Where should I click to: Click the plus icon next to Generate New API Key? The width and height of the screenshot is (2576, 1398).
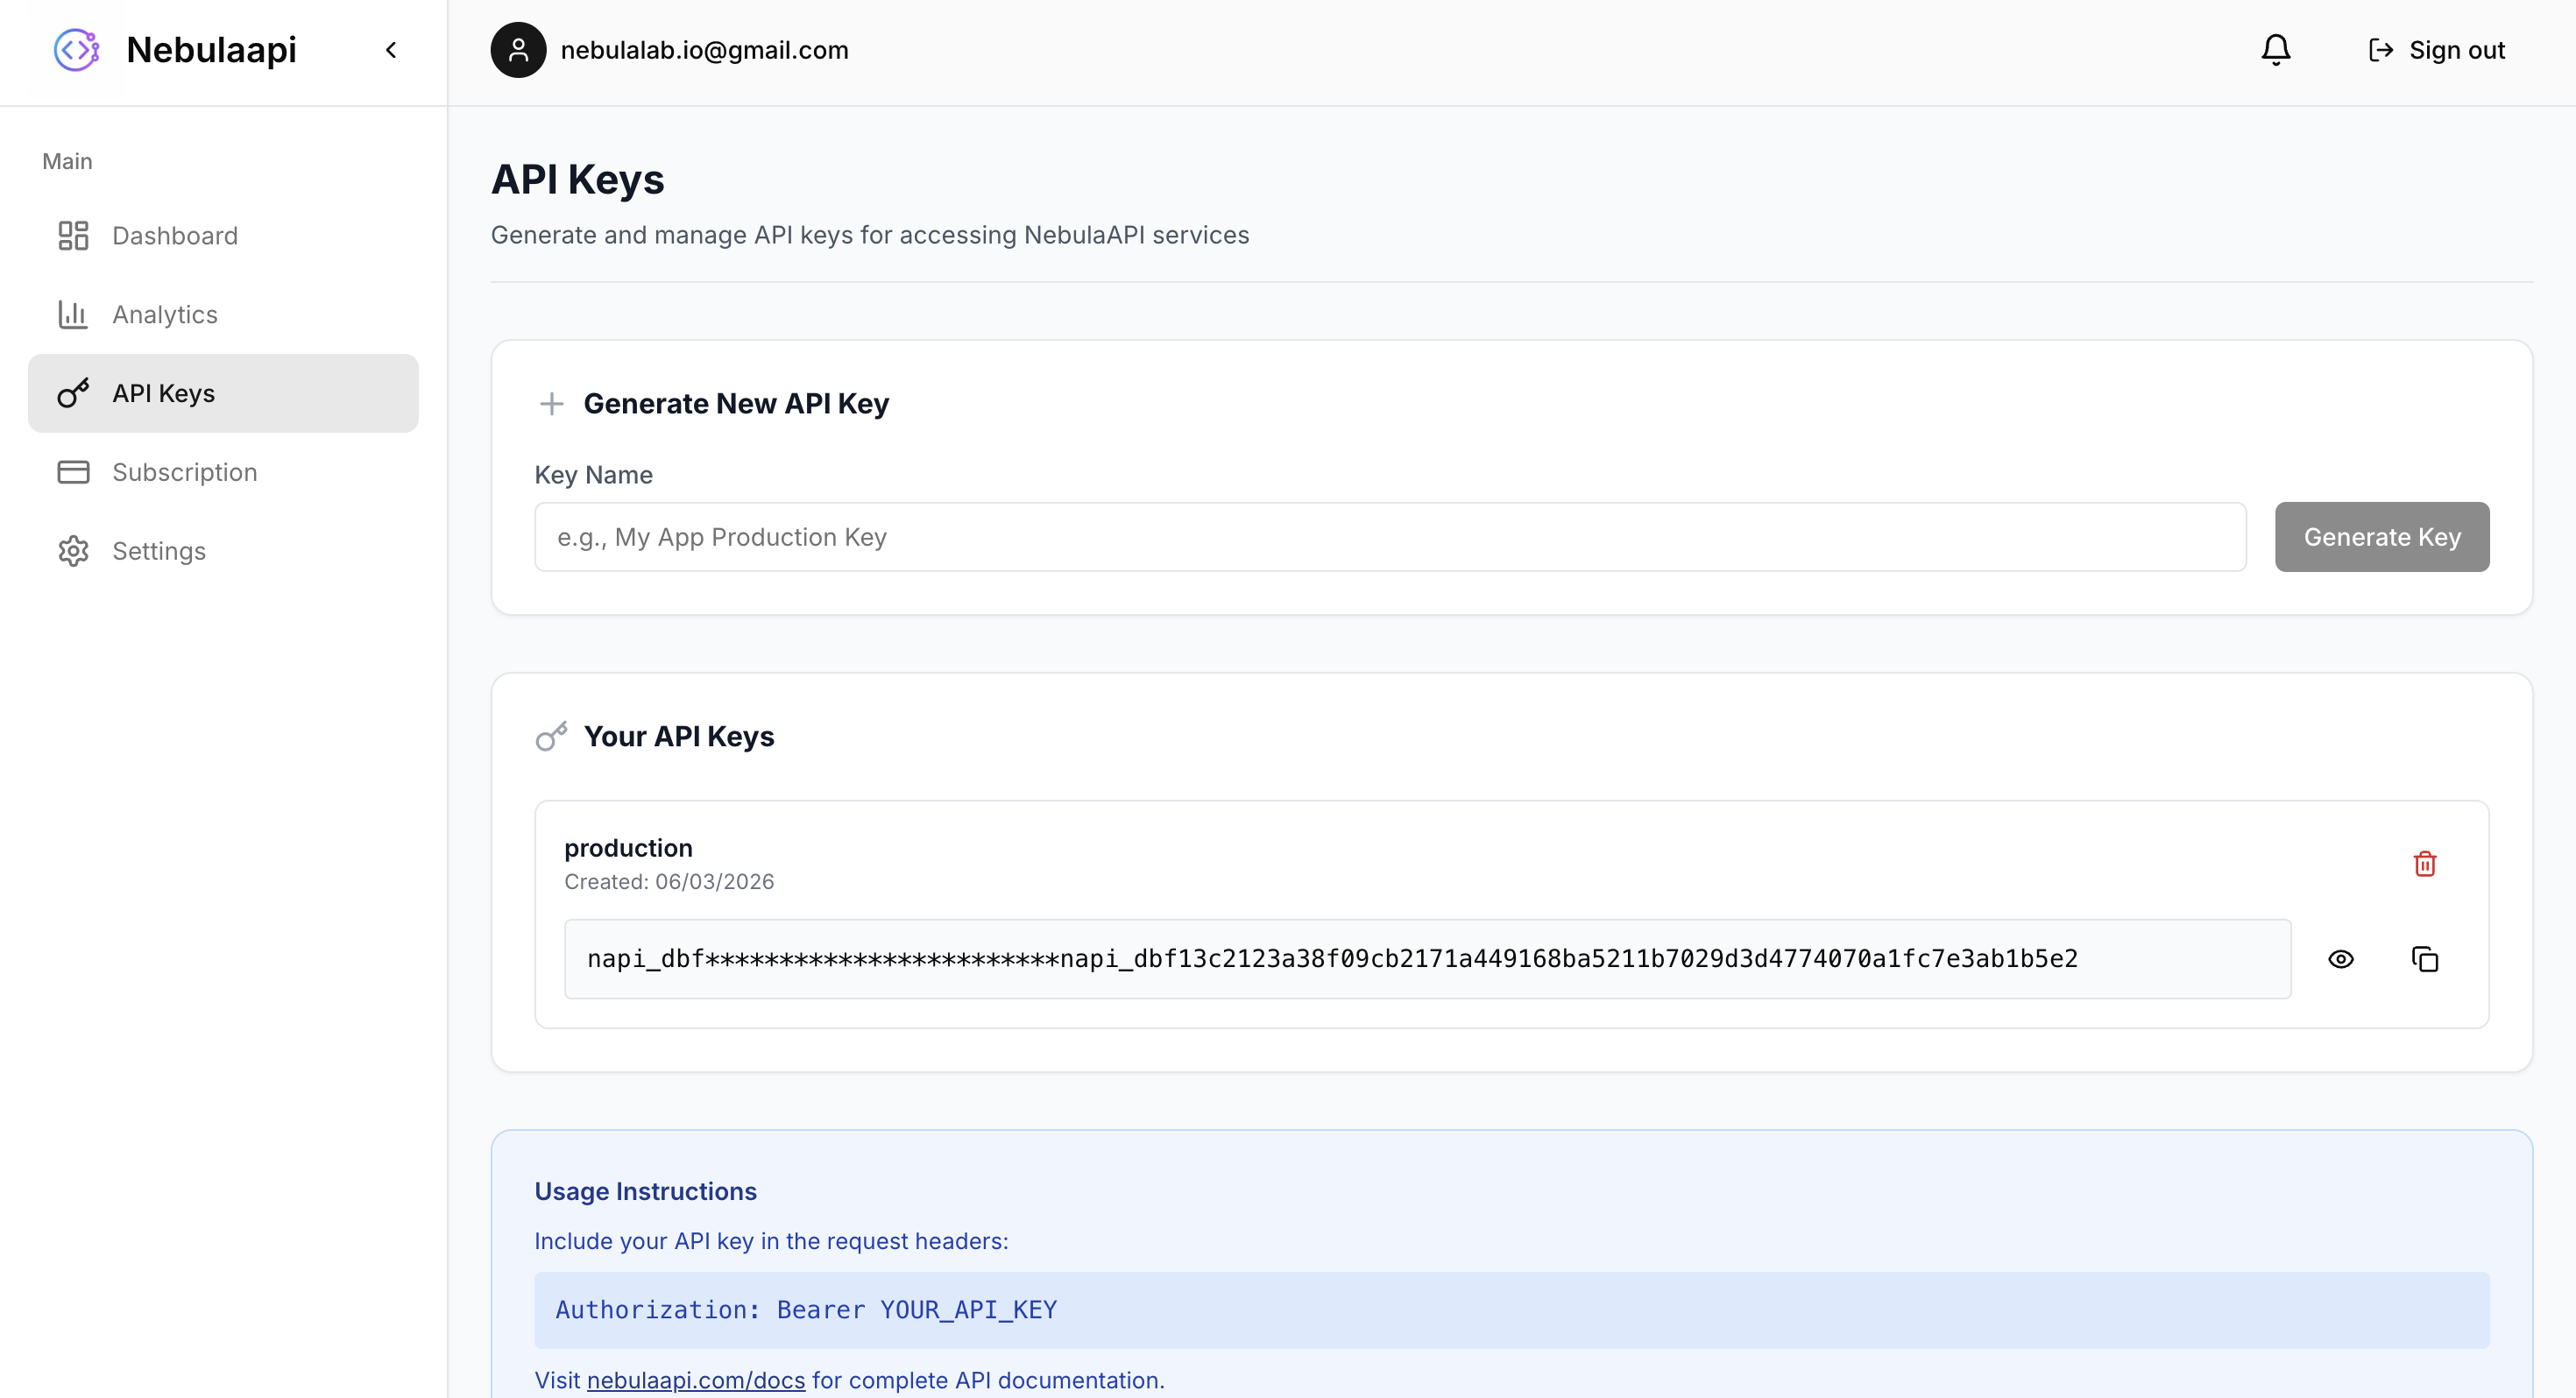click(x=551, y=404)
